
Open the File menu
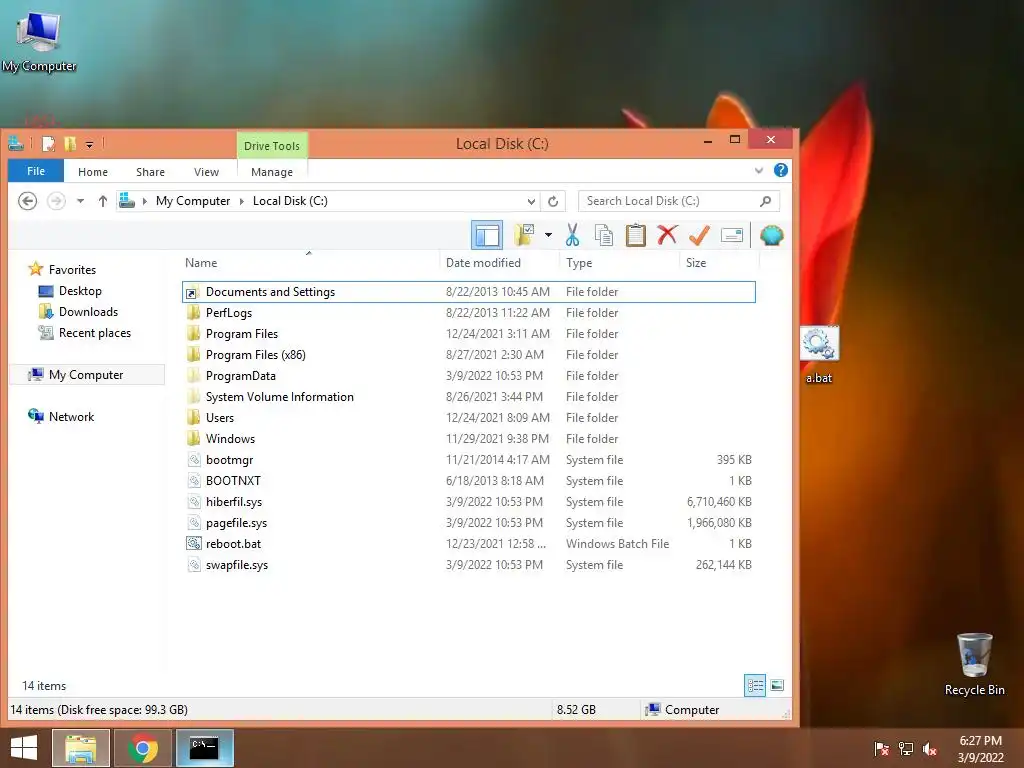(x=36, y=171)
